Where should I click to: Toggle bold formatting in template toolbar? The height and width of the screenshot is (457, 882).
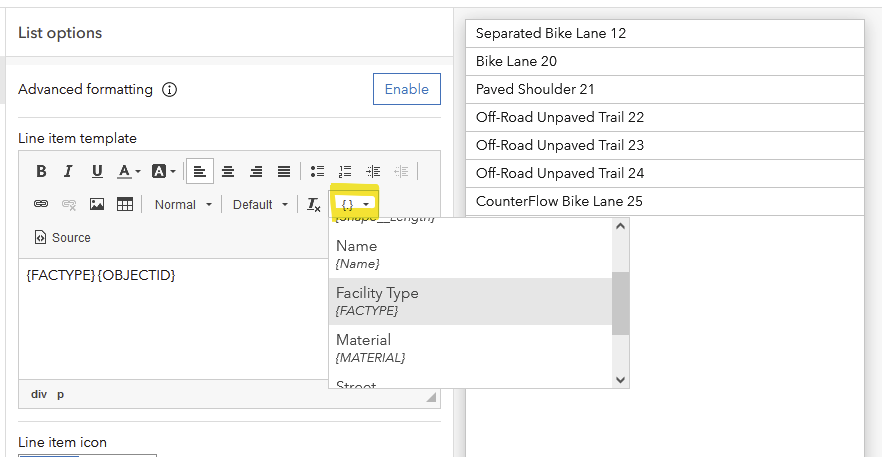[41, 171]
